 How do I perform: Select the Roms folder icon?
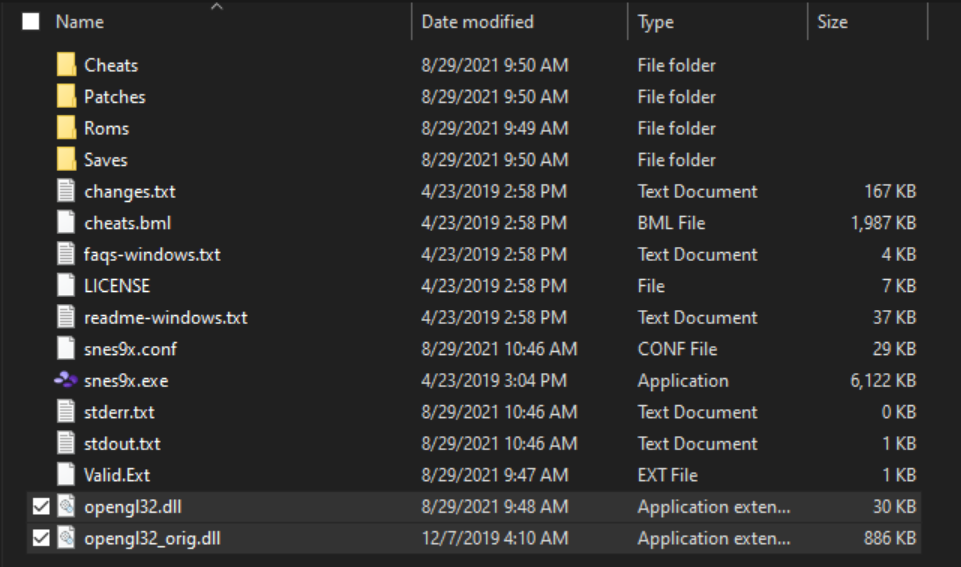pyautogui.click(x=66, y=127)
